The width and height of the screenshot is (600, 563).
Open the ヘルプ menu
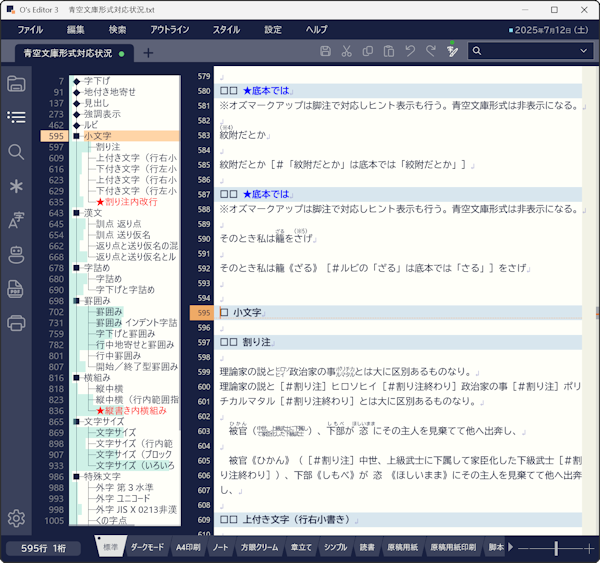[316, 30]
